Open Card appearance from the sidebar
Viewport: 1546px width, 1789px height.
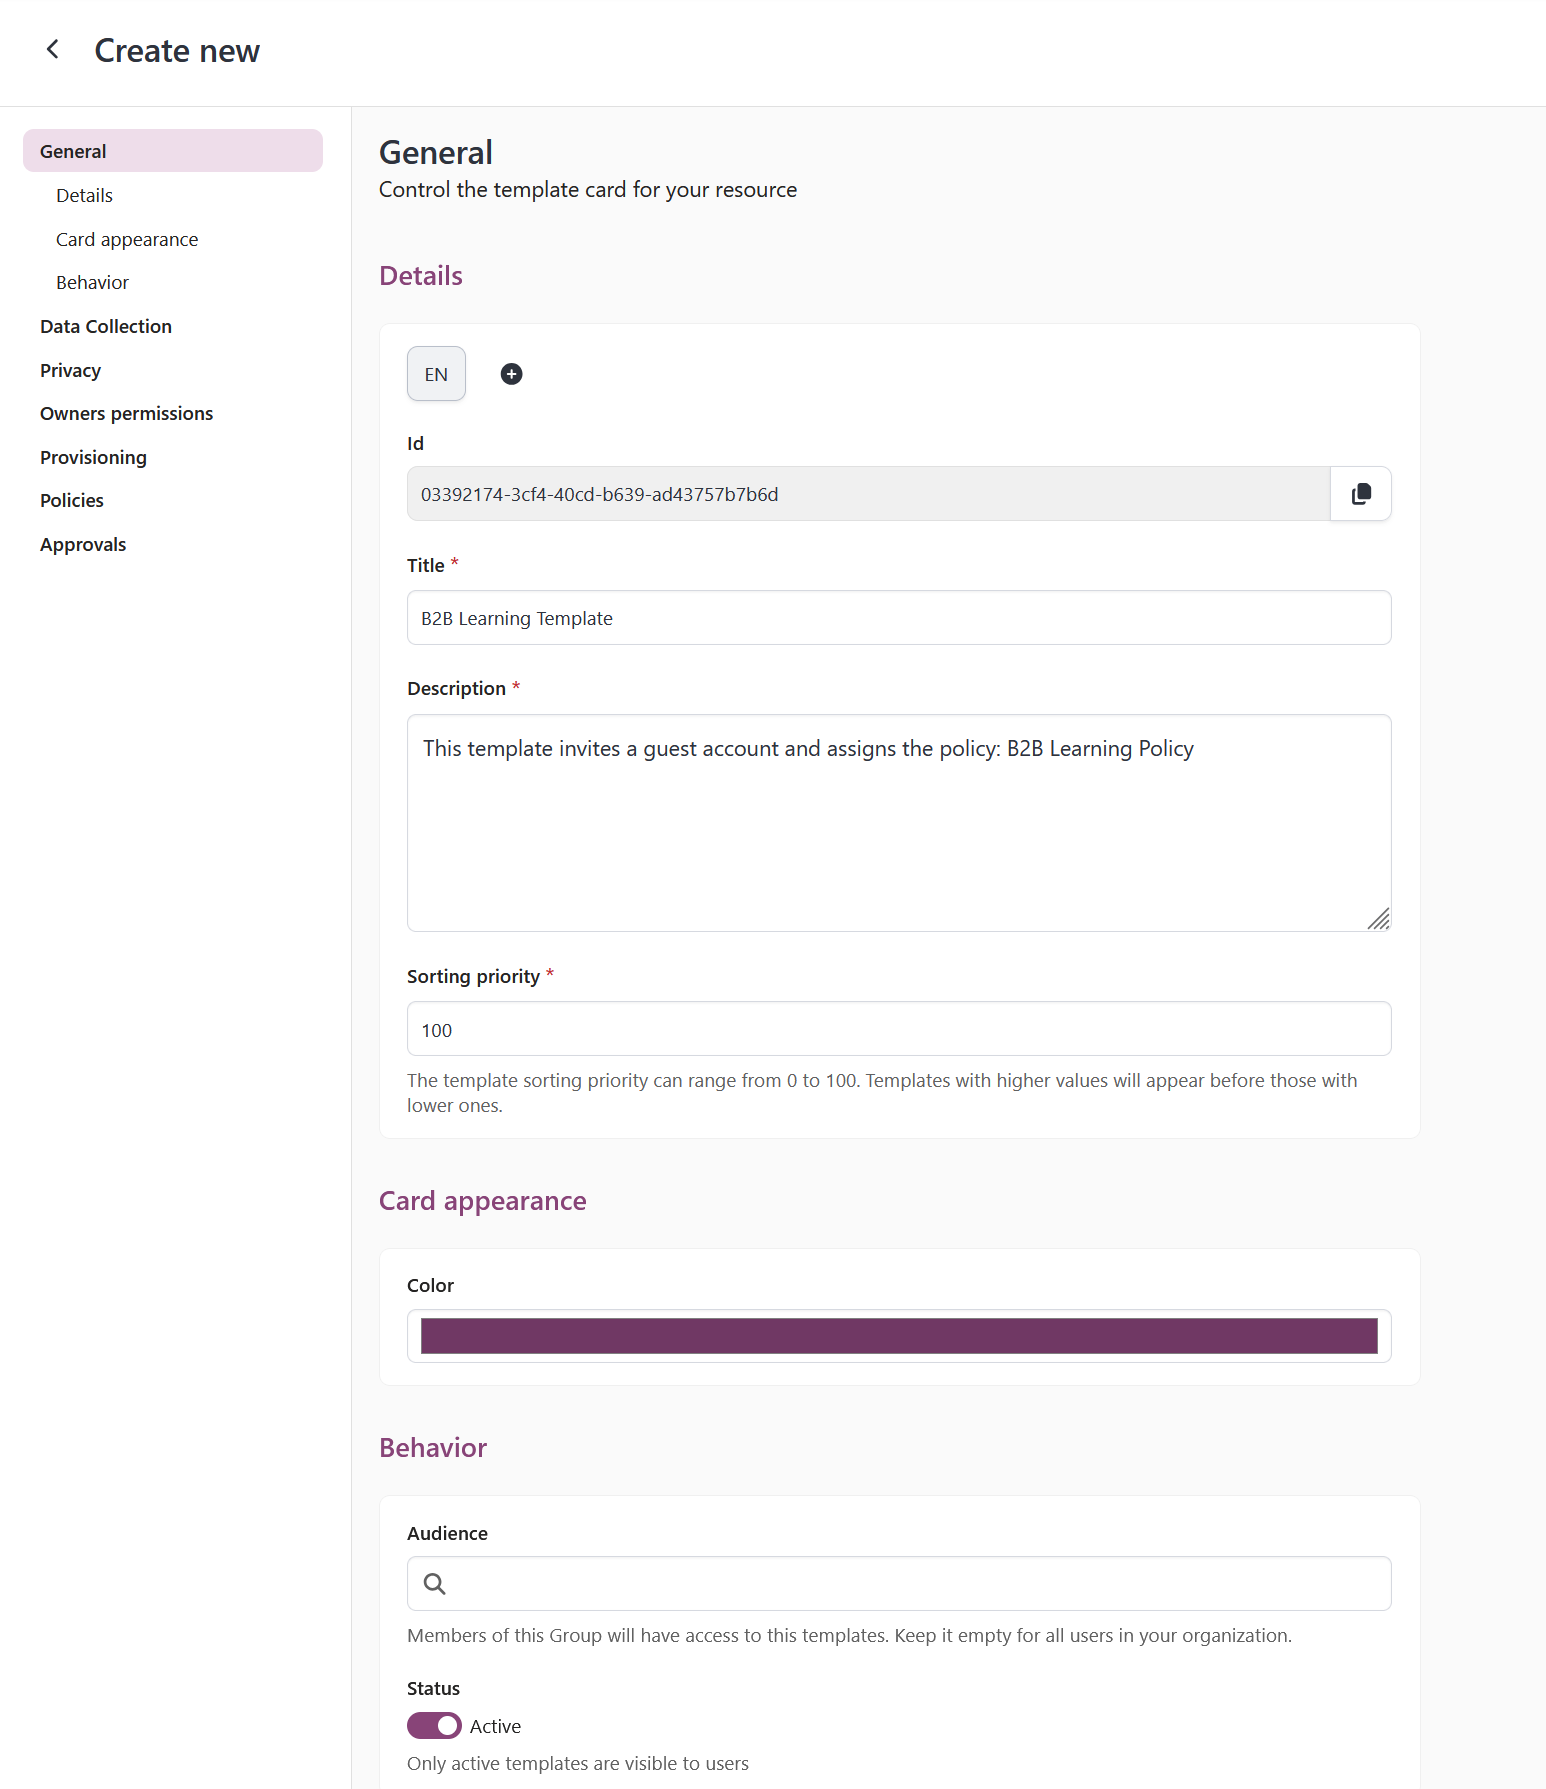[127, 238]
